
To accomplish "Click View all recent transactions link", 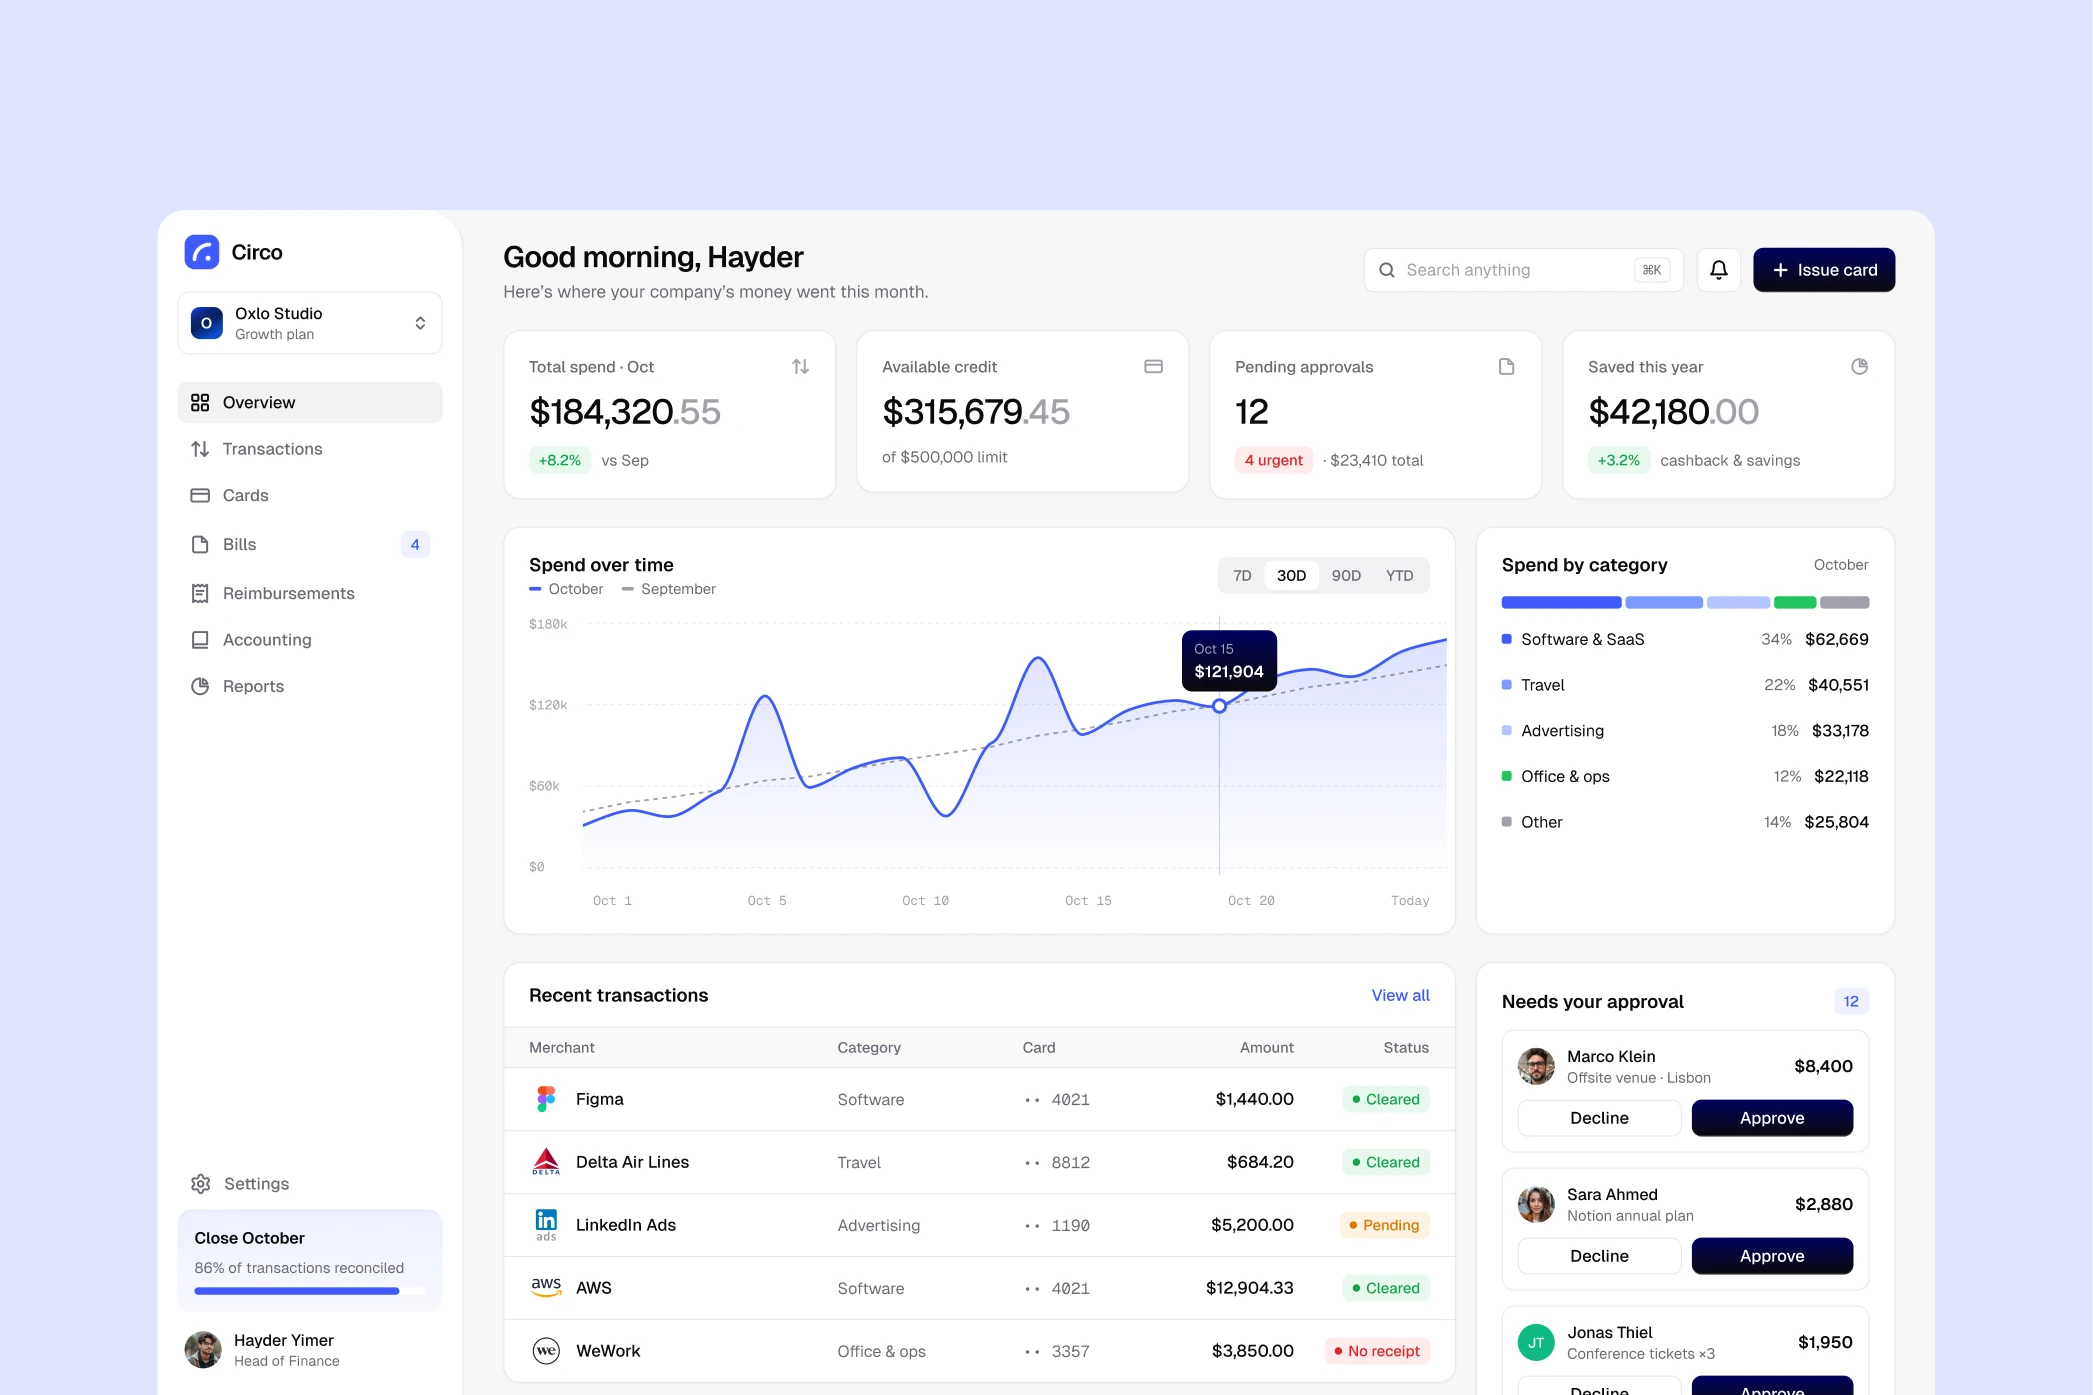I will 1400,996.
